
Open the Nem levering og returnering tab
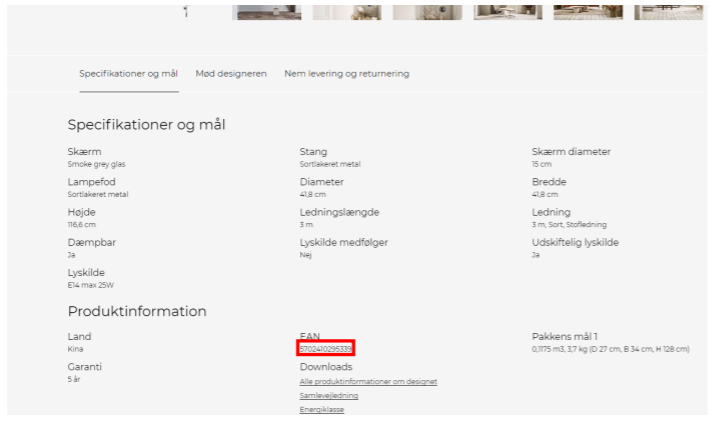coord(346,74)
